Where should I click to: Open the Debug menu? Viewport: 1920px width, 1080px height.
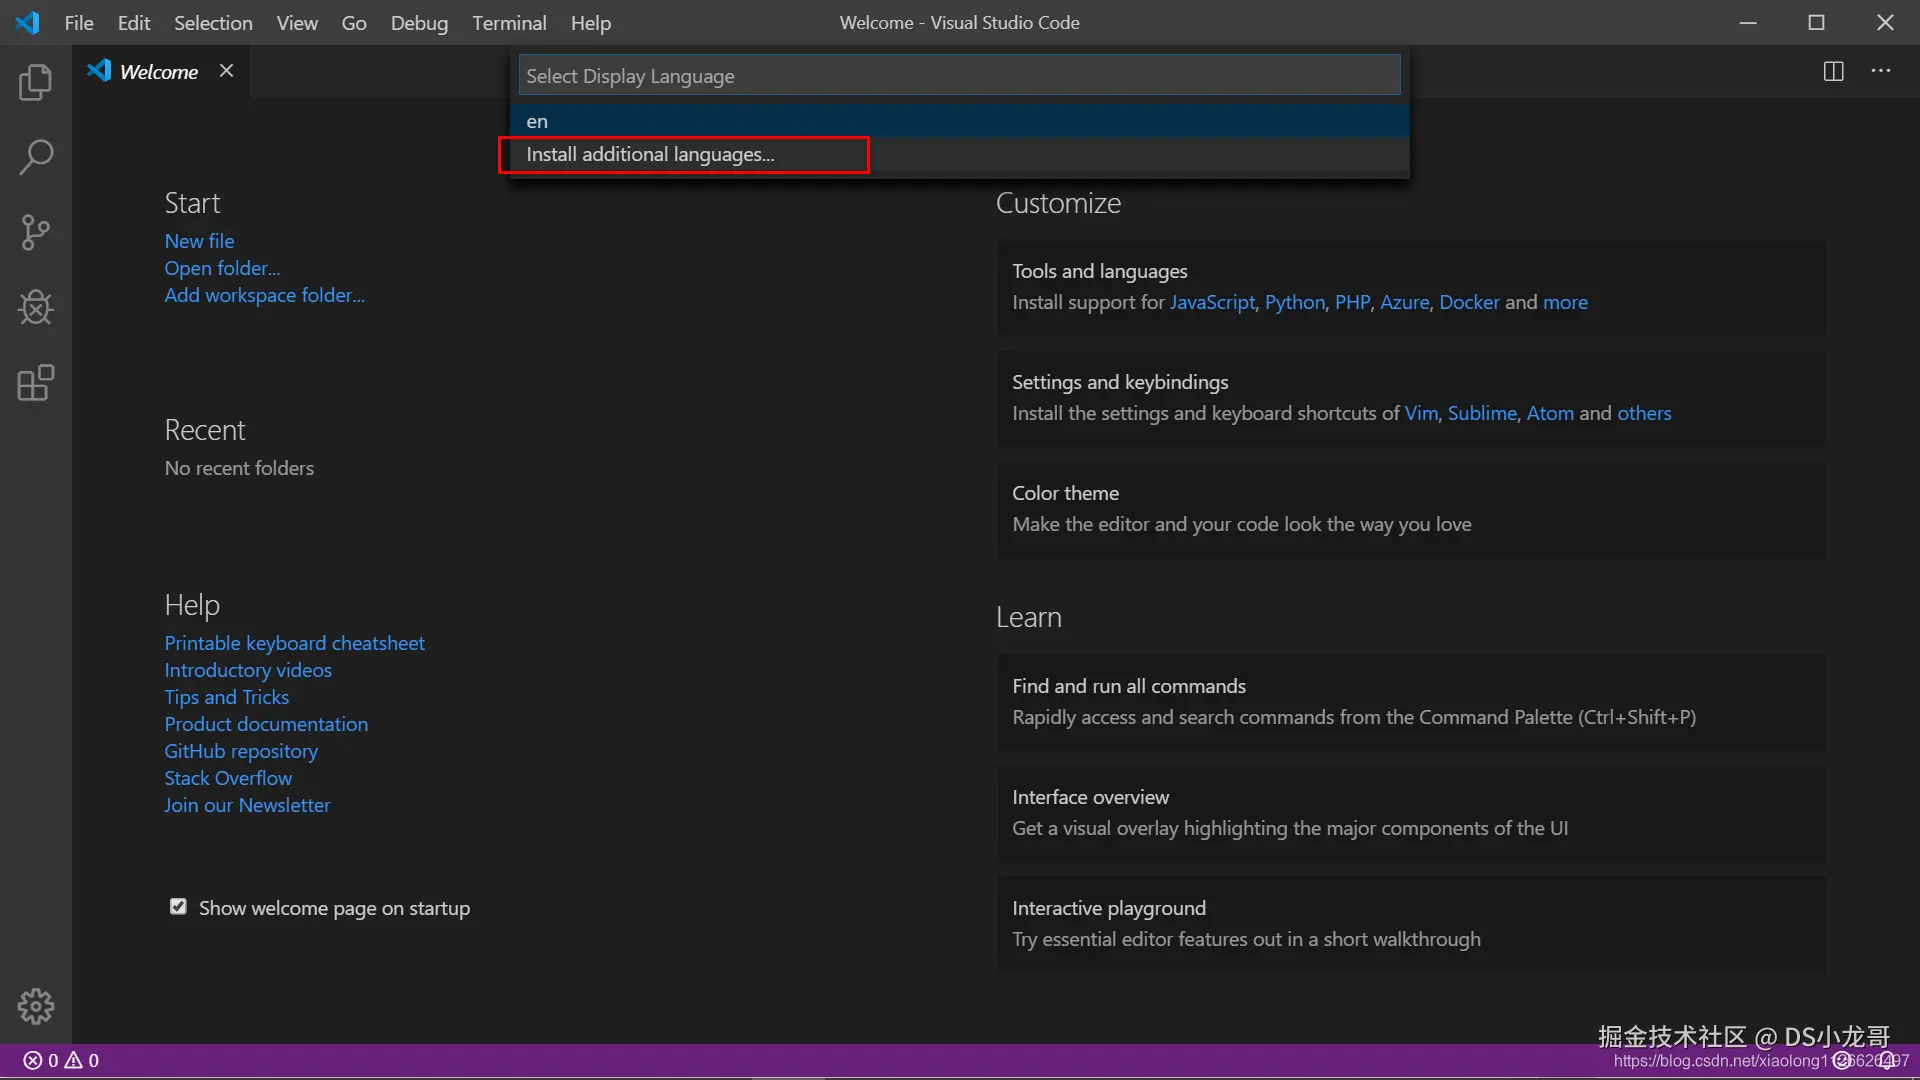419,23
